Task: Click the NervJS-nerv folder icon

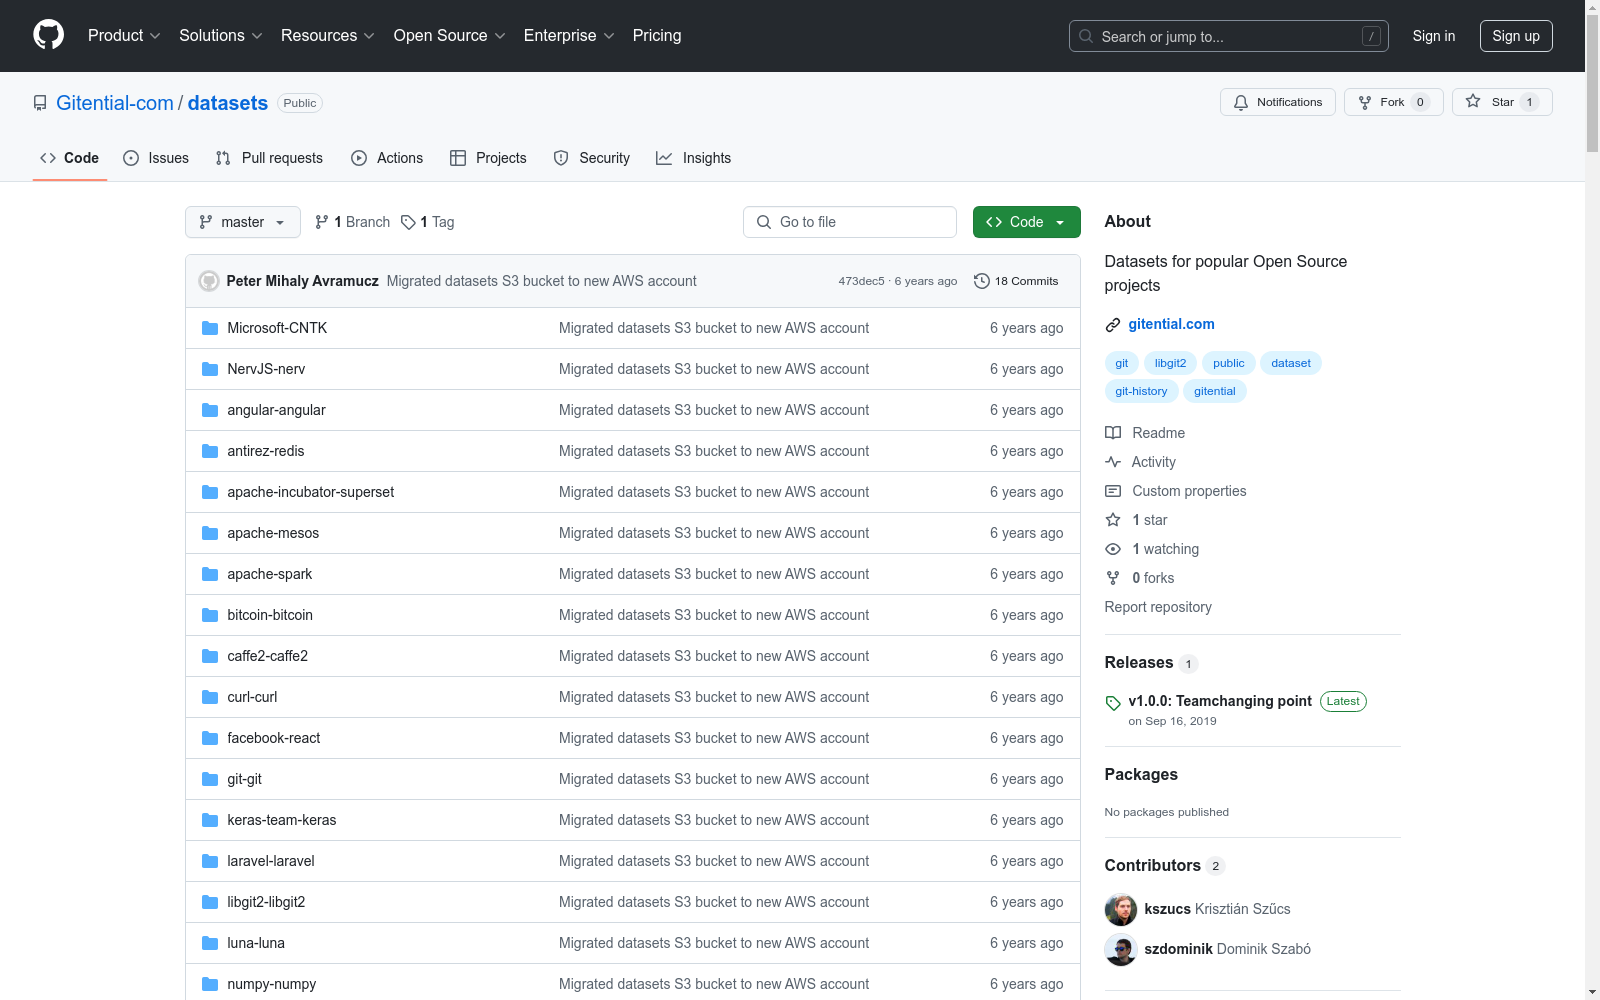Action: [x=210, y=369]
